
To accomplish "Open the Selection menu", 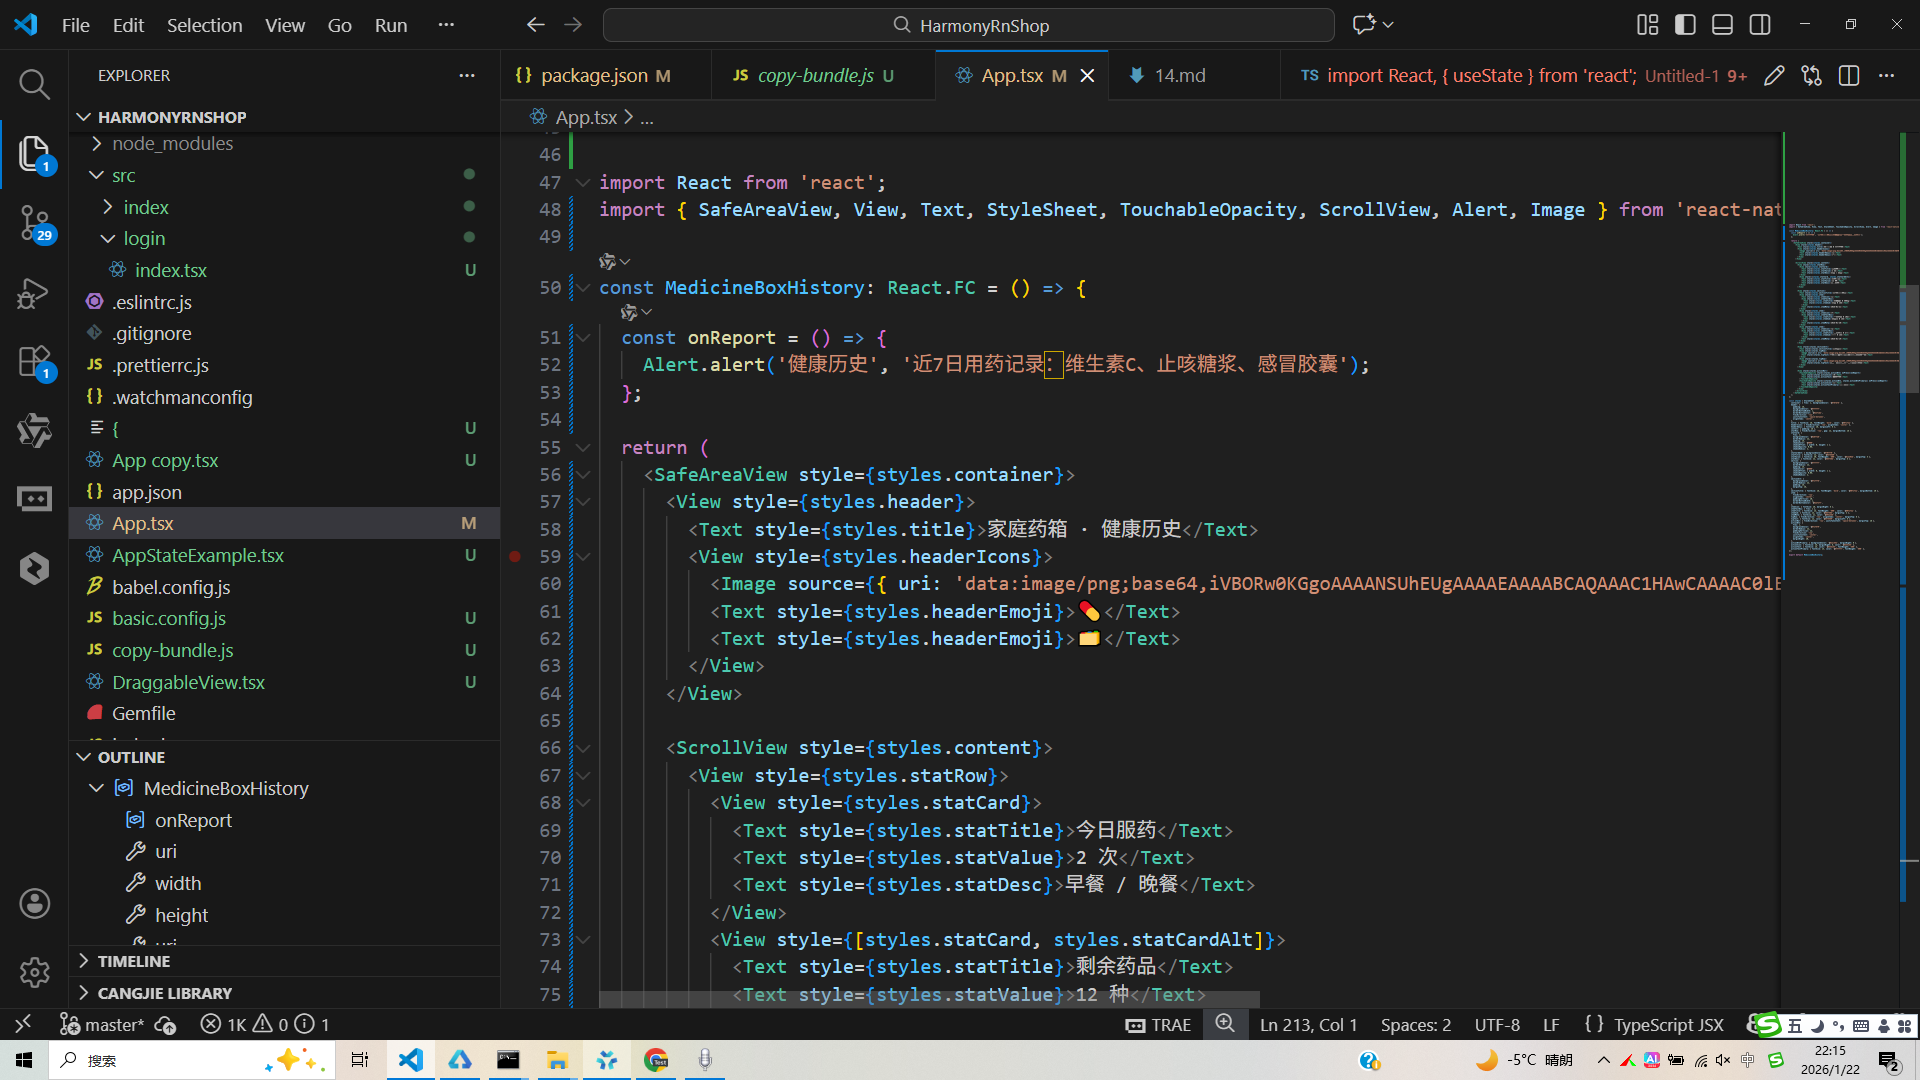I will pos(204,25).
